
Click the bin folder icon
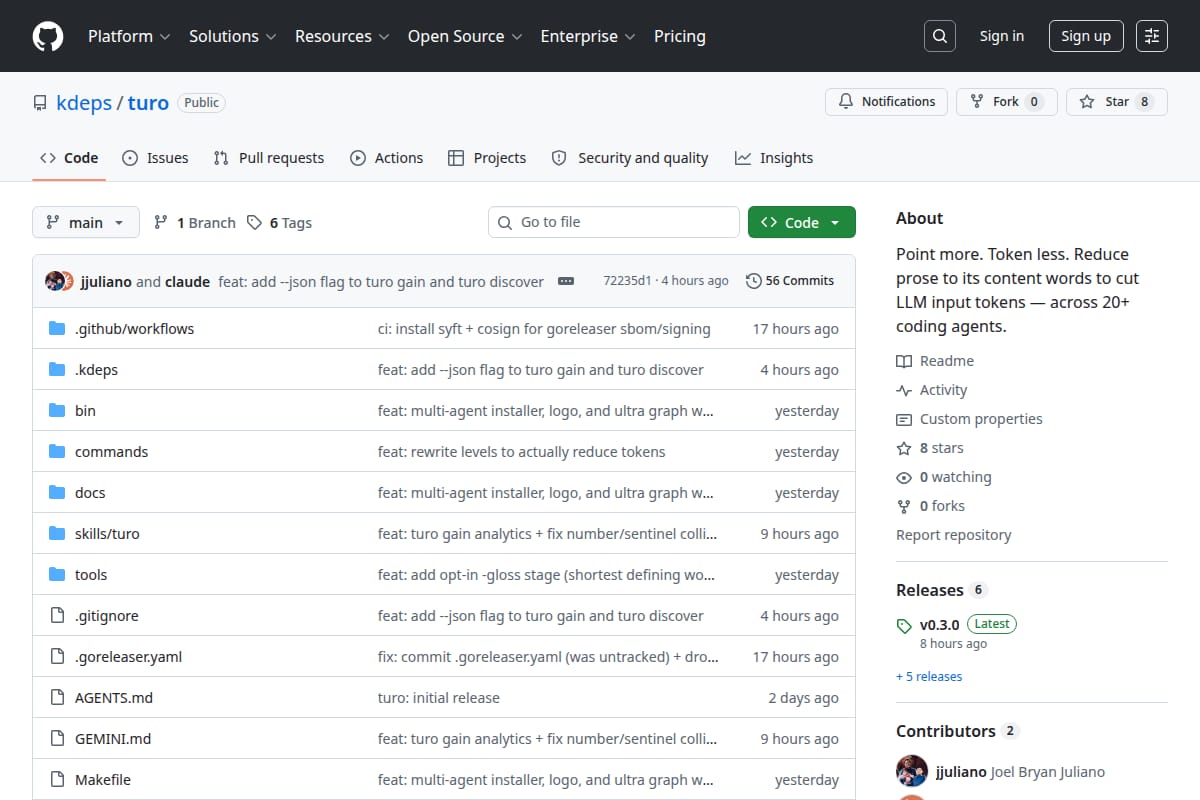point(57,410)
